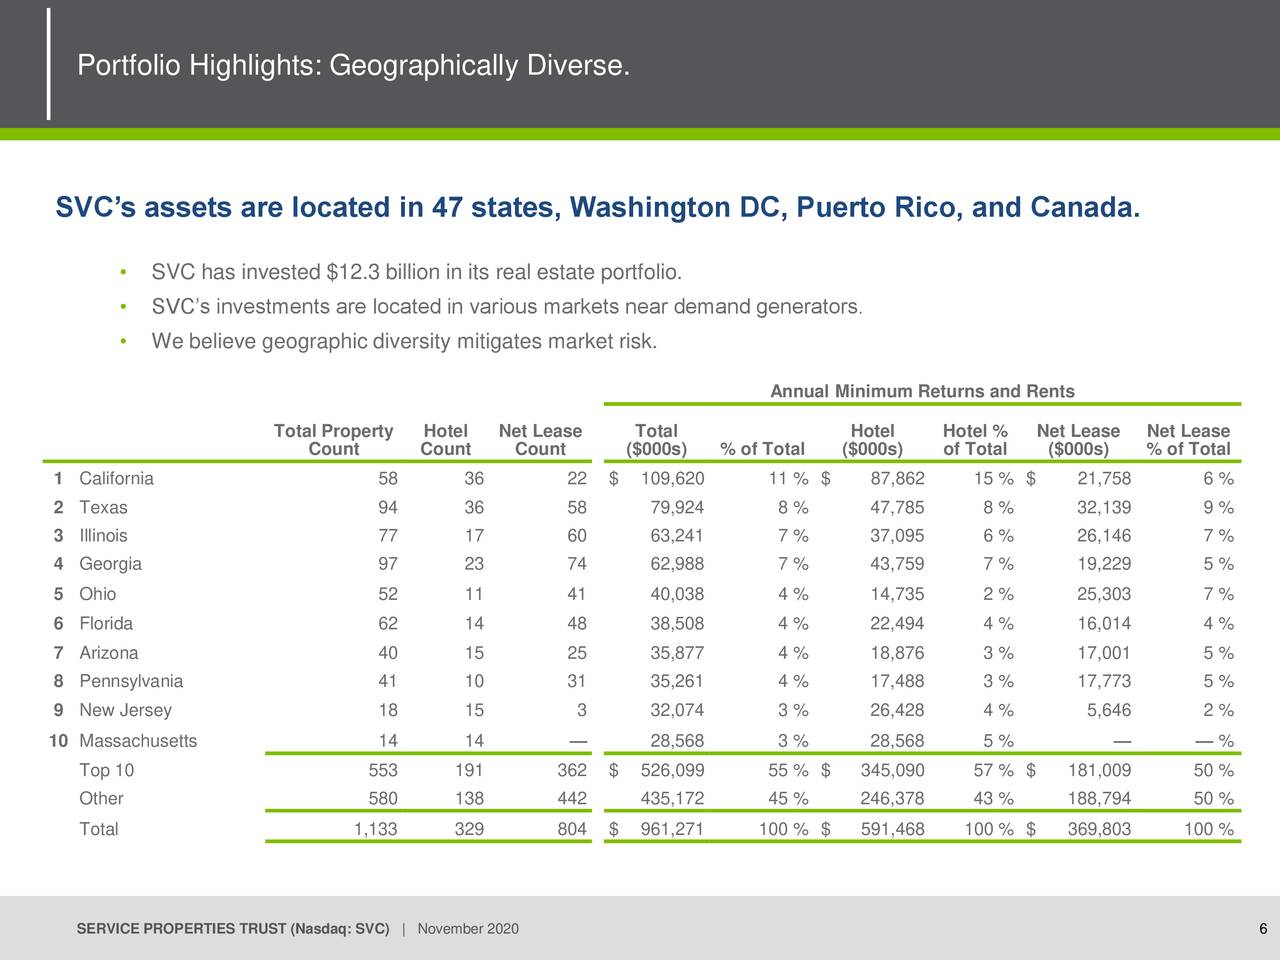Viewport: 1280px width, 960px height.
Task: Select the 'Other' row in the table
Action: pyautogui.click(x=100, y=798)
